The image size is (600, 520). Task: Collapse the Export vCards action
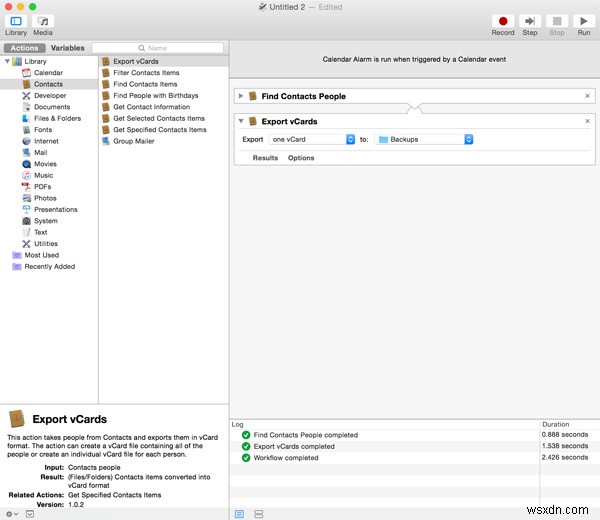point(241,121)
